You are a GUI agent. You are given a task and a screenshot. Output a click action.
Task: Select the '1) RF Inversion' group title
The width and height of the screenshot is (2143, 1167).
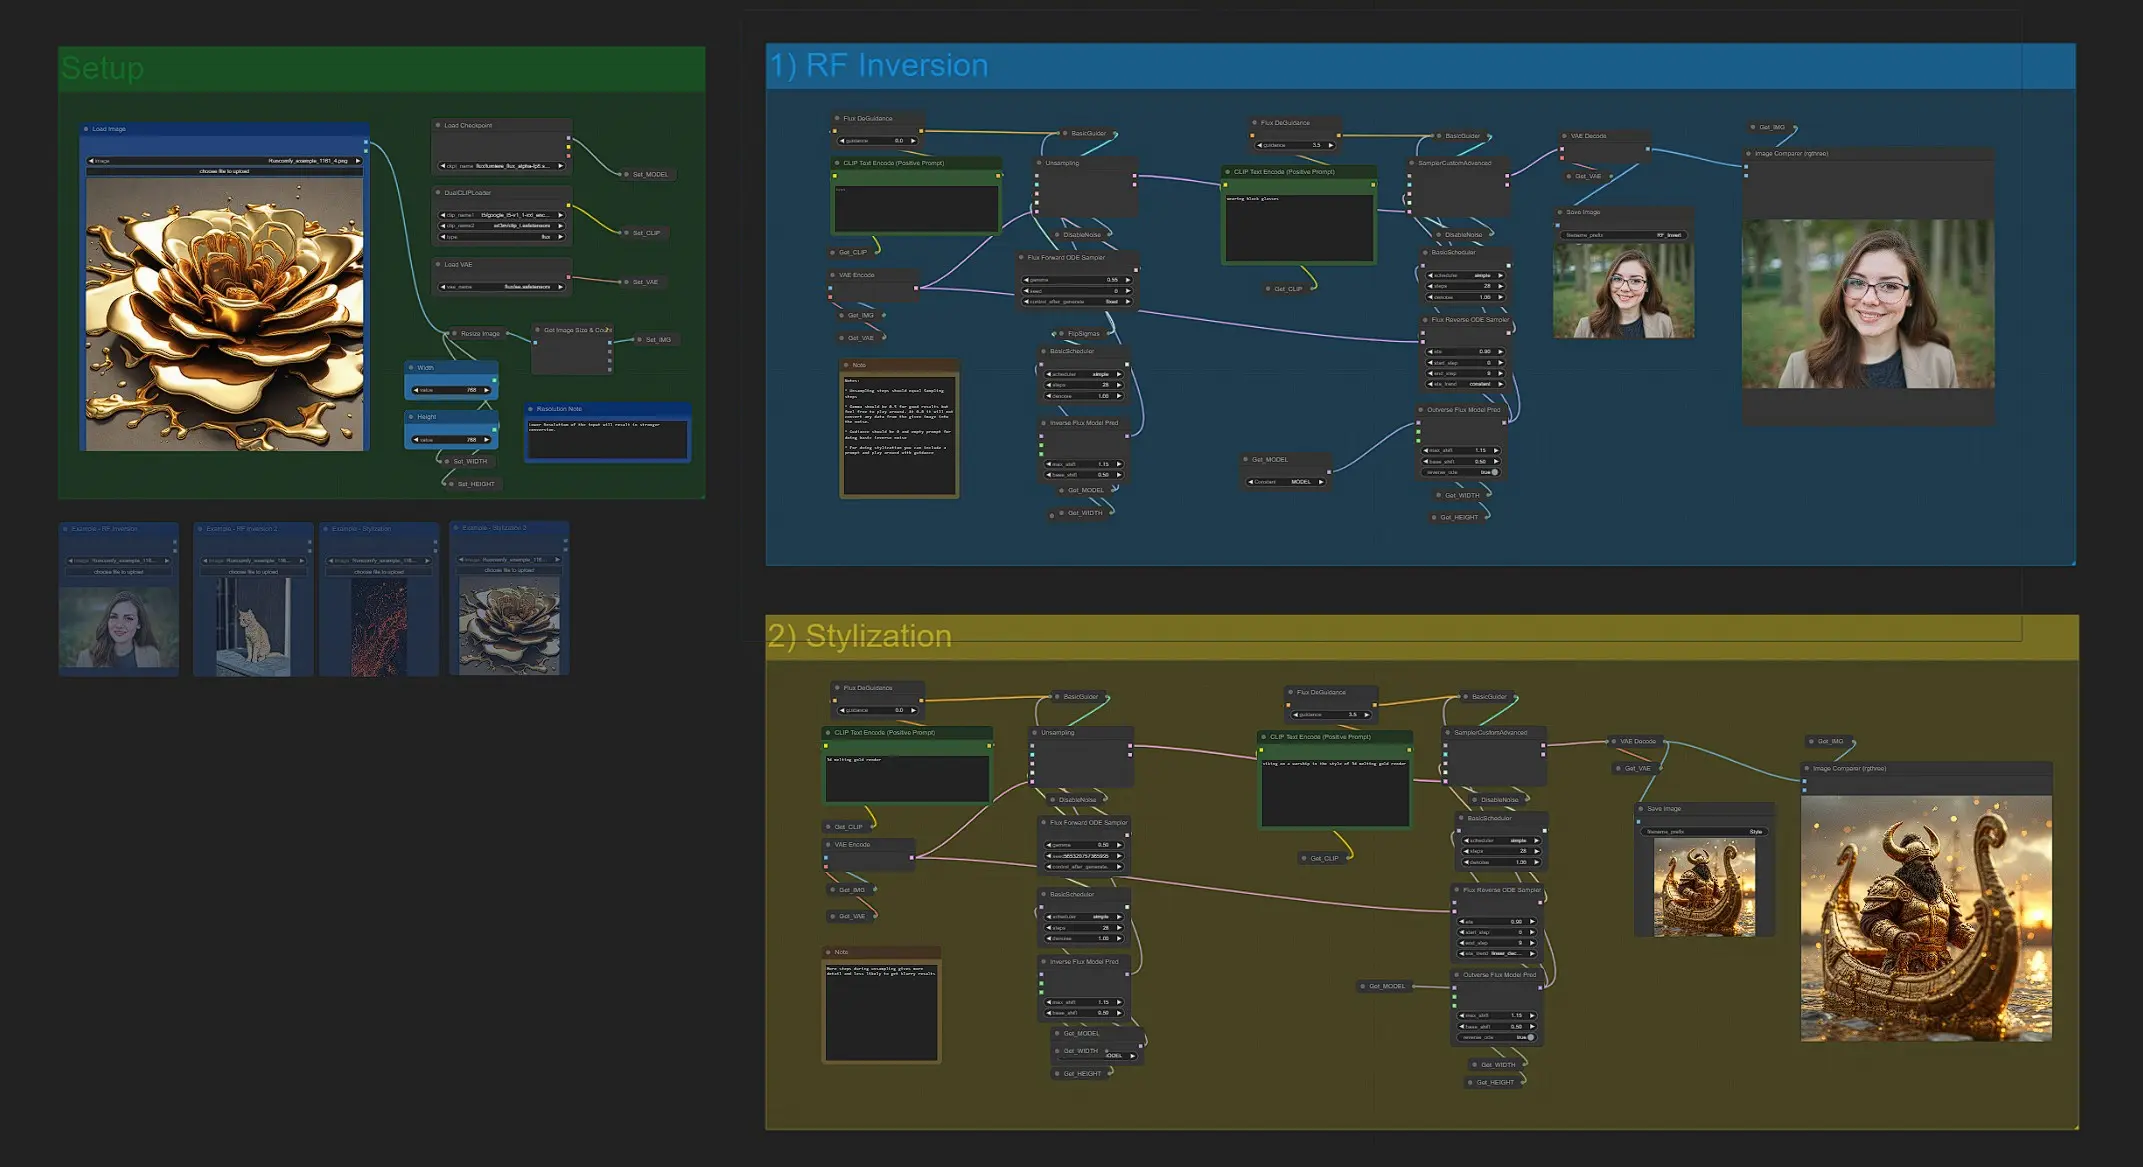[878, 65]
